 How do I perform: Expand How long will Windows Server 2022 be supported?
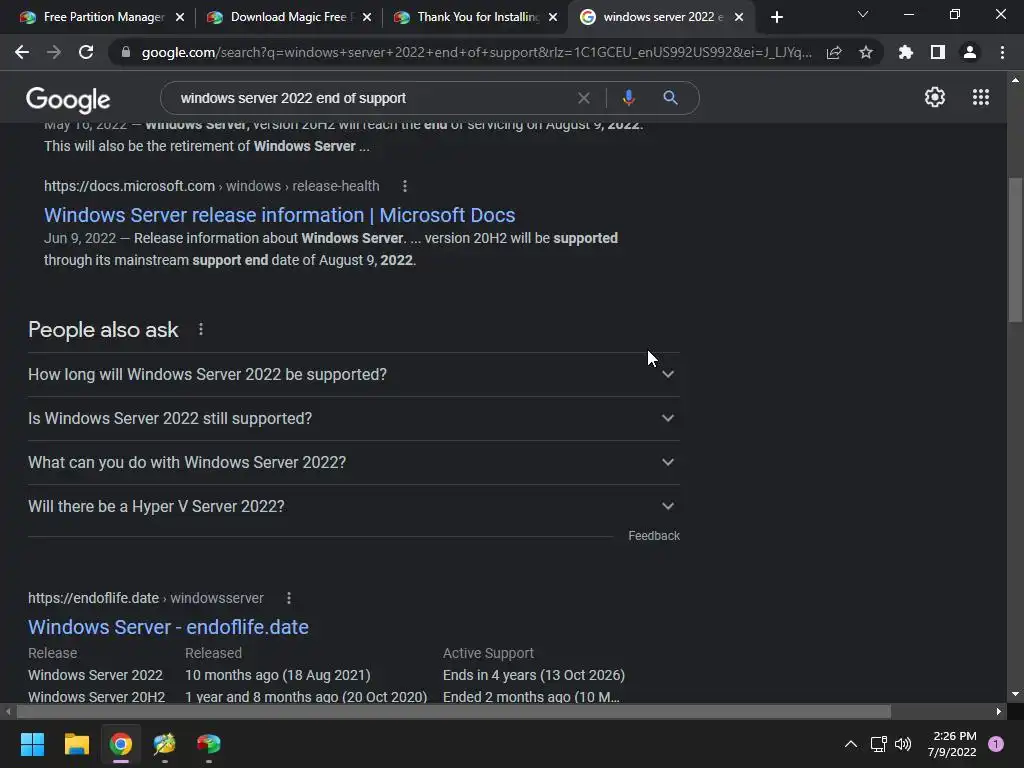[x=353, y=375]
